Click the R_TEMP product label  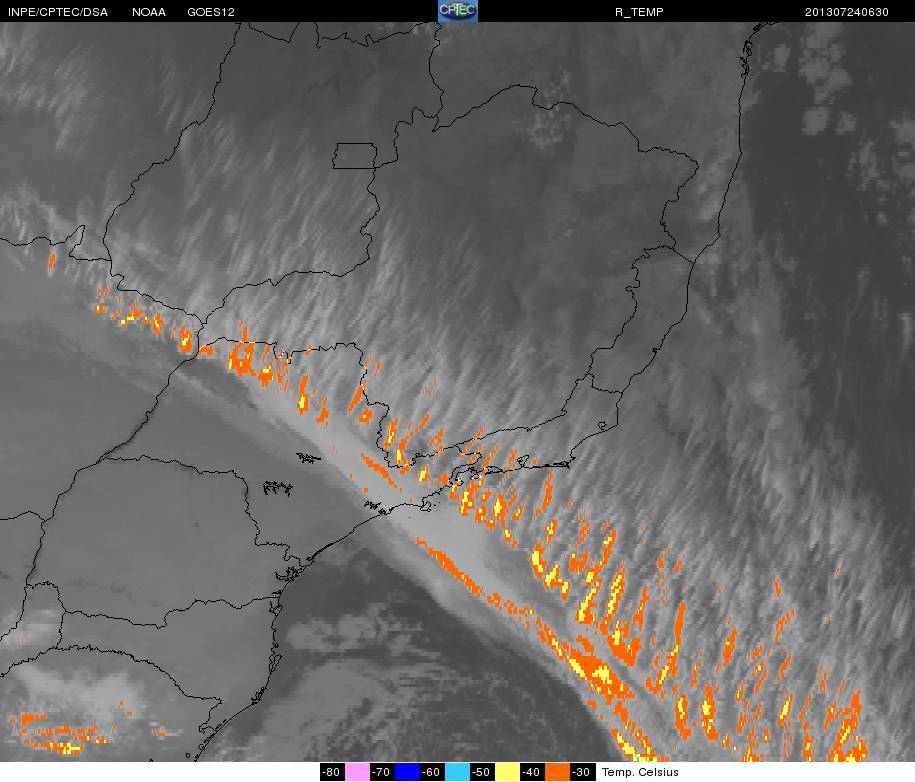click(x=639, y=12)
